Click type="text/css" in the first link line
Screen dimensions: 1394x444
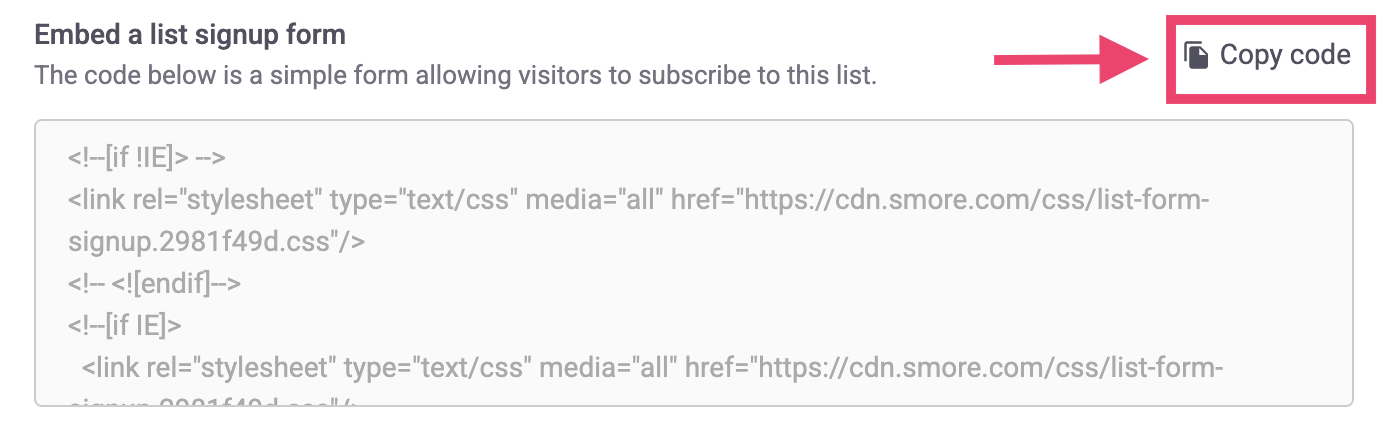pyautogui.click(x=421, y=200)
